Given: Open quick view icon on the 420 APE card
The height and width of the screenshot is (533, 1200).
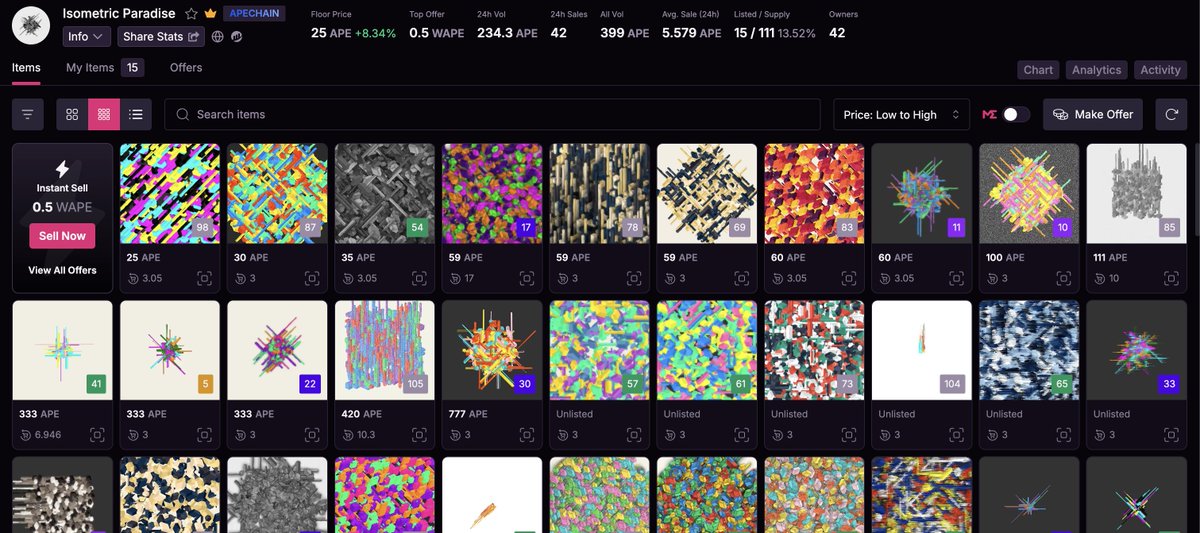Looking at the screenshot, I should click(x=418, y=435).
